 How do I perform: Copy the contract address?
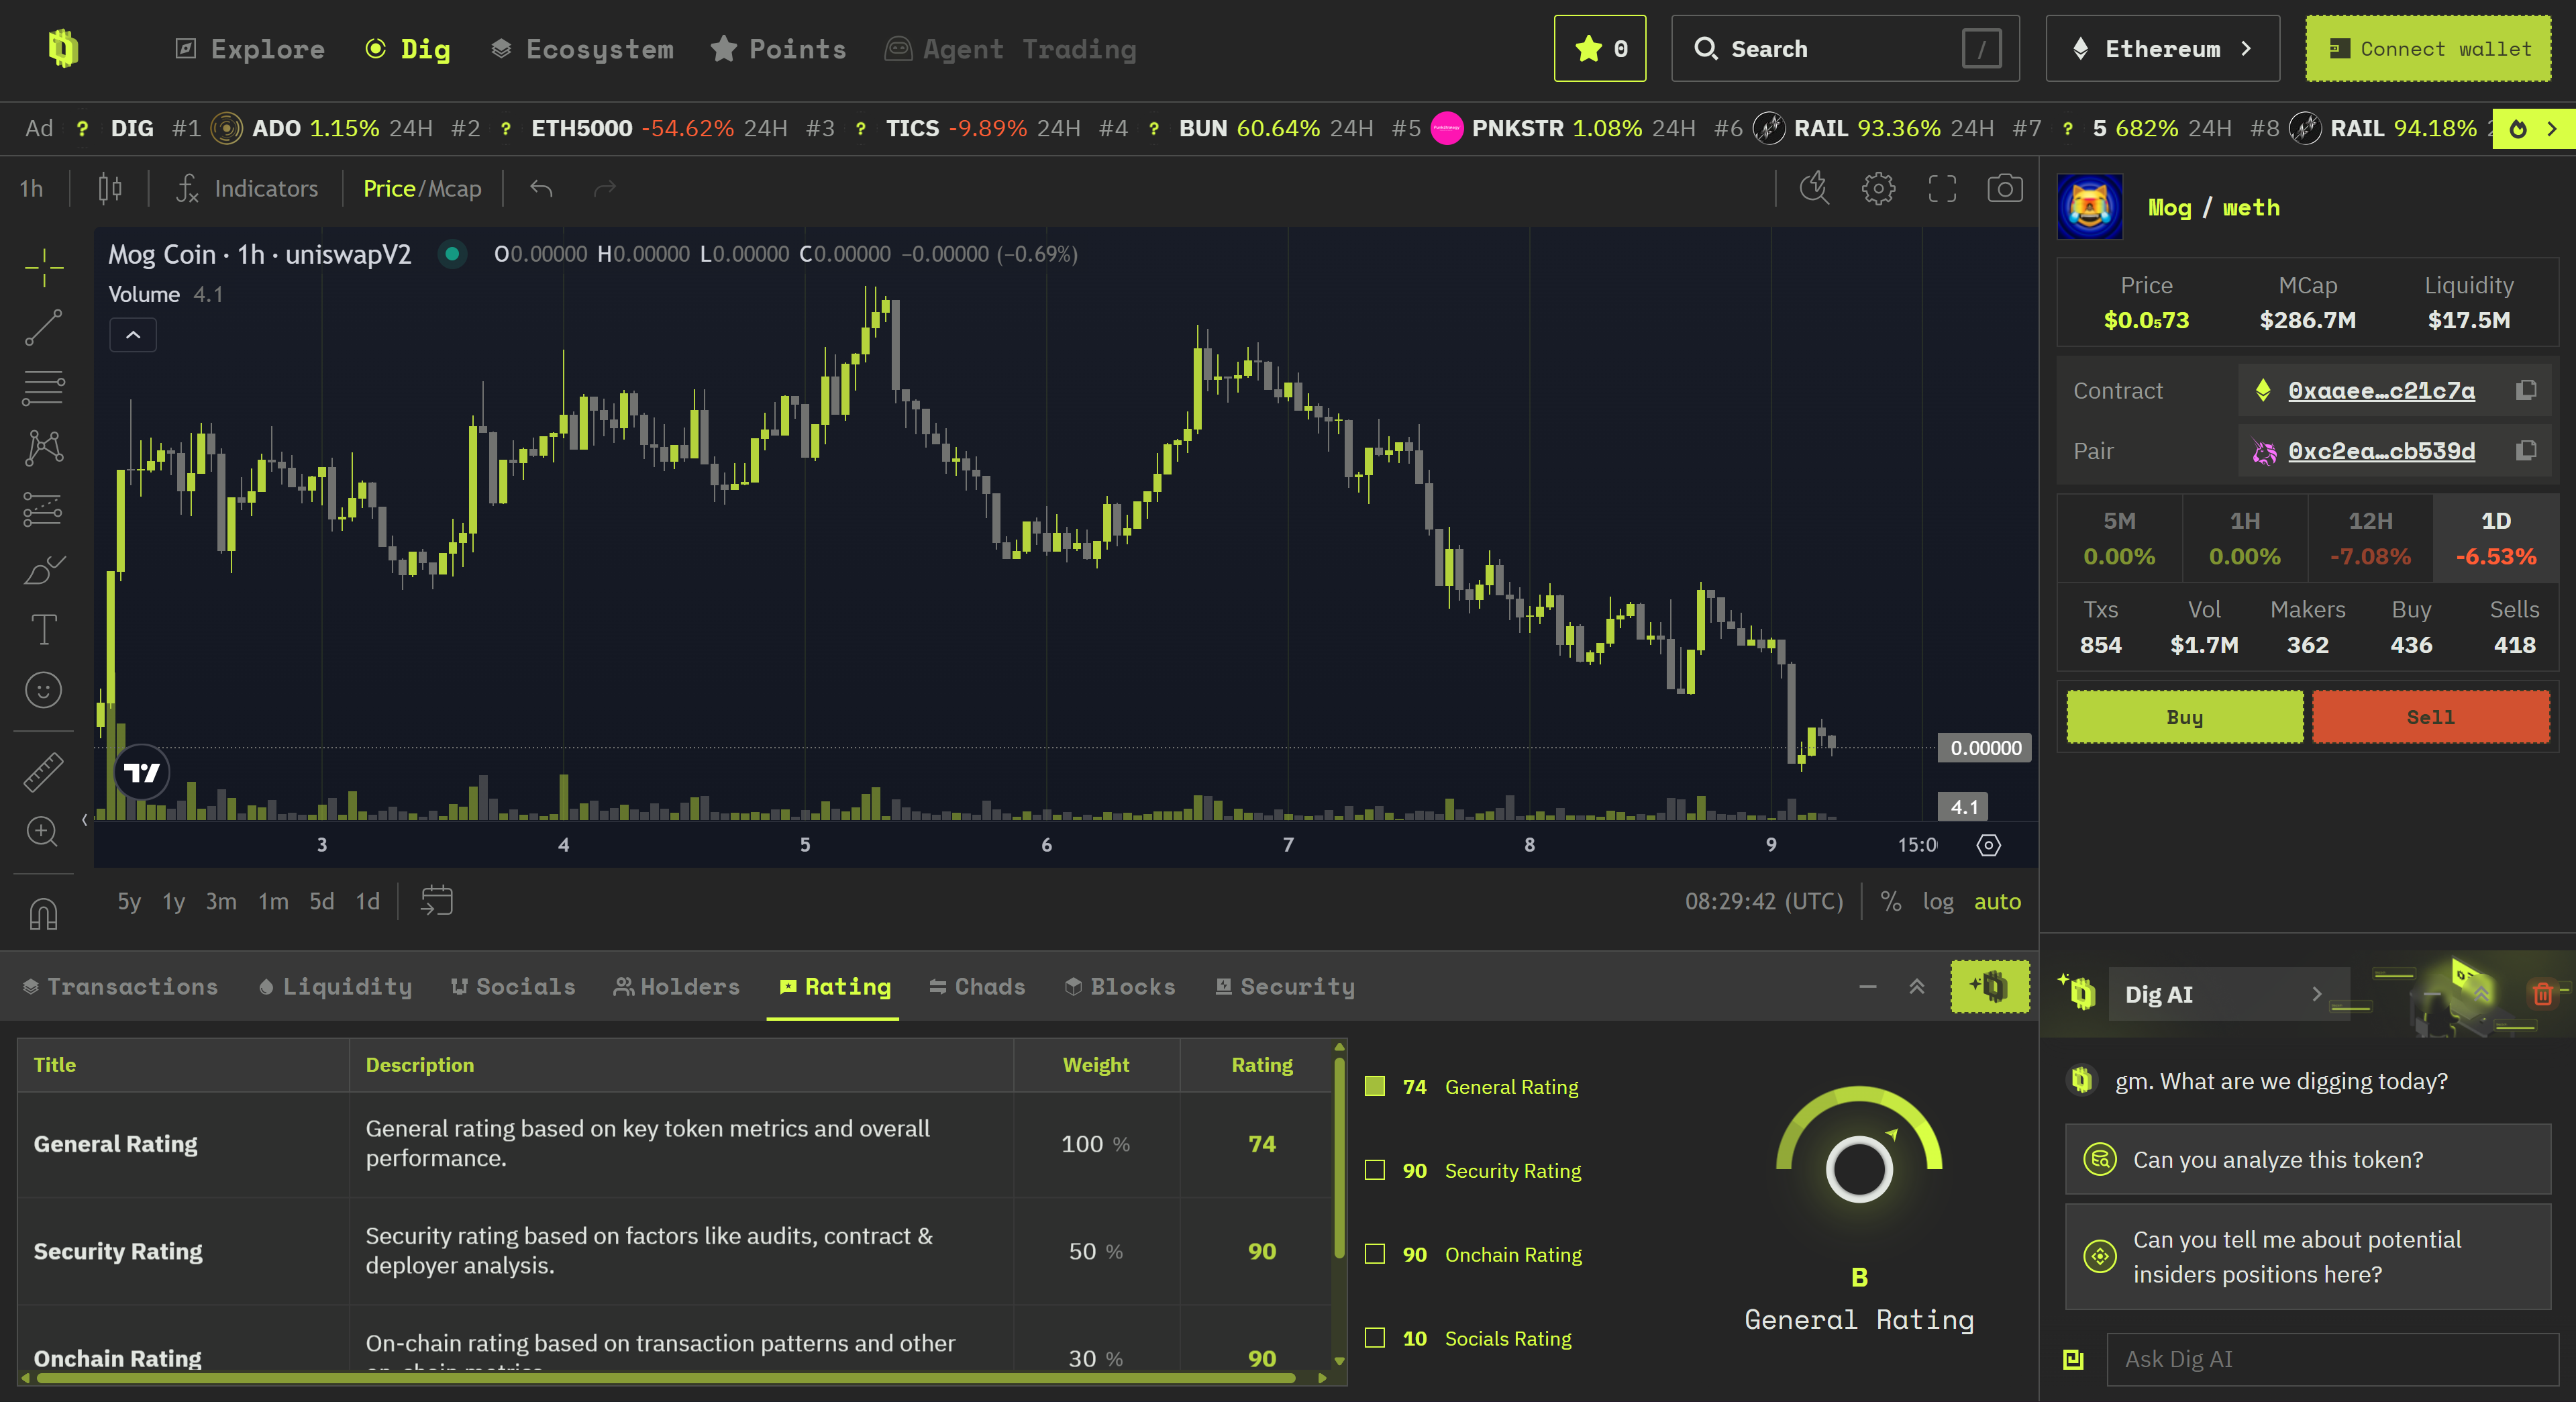2526,390
